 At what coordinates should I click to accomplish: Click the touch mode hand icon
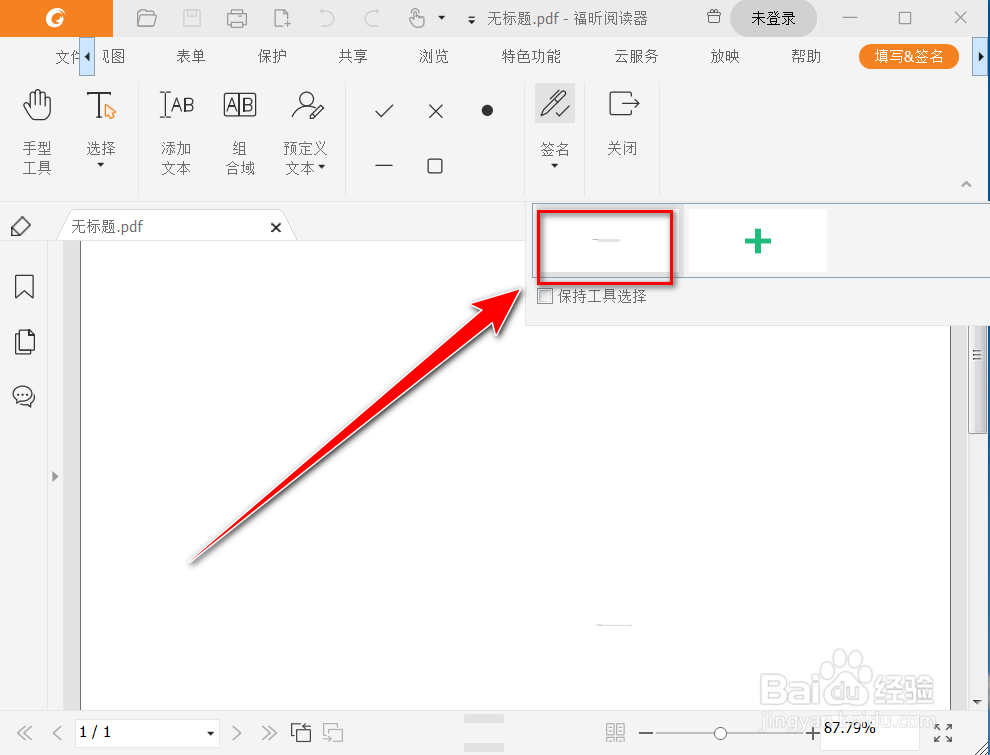[x=417, y=18]
